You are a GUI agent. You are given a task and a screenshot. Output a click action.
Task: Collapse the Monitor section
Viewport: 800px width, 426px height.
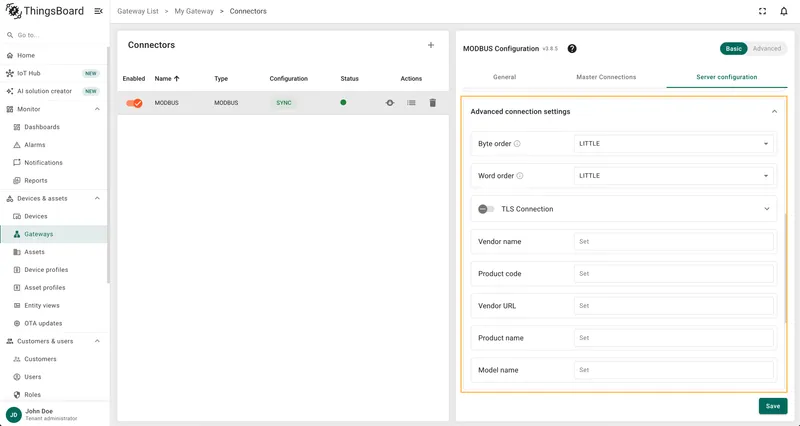click(97, 109)
